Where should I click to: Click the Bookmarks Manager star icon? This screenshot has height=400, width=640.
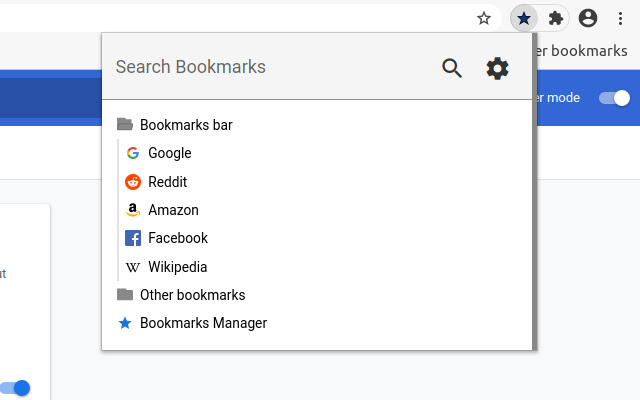pos(125,323)
